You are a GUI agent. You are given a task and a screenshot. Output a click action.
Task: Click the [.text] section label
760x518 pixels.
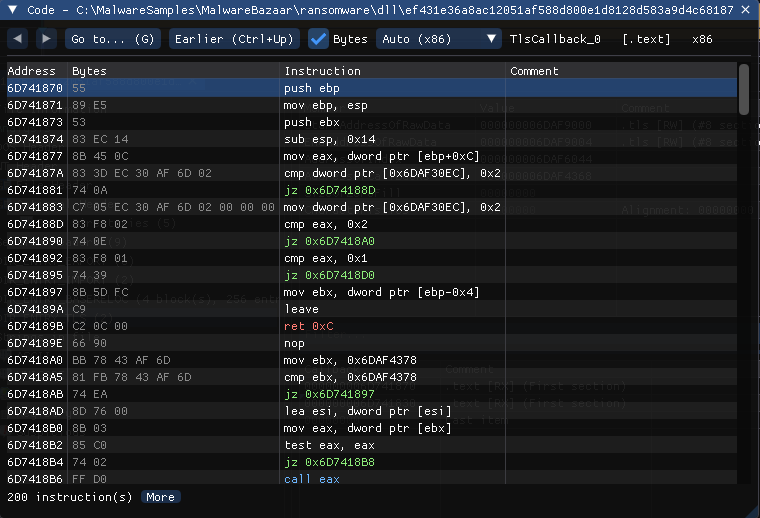[x=647, y=39]
